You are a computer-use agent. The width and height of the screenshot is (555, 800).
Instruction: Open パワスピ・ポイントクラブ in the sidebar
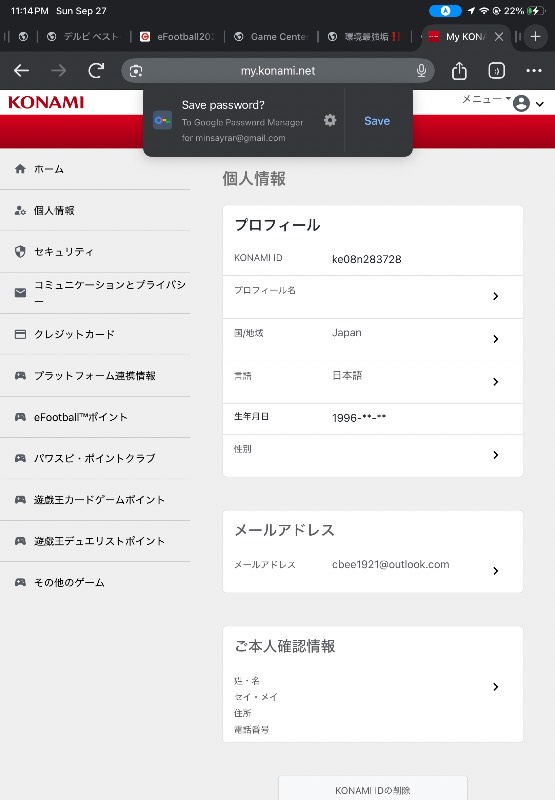pyautogui.click(x=95, y=458)
